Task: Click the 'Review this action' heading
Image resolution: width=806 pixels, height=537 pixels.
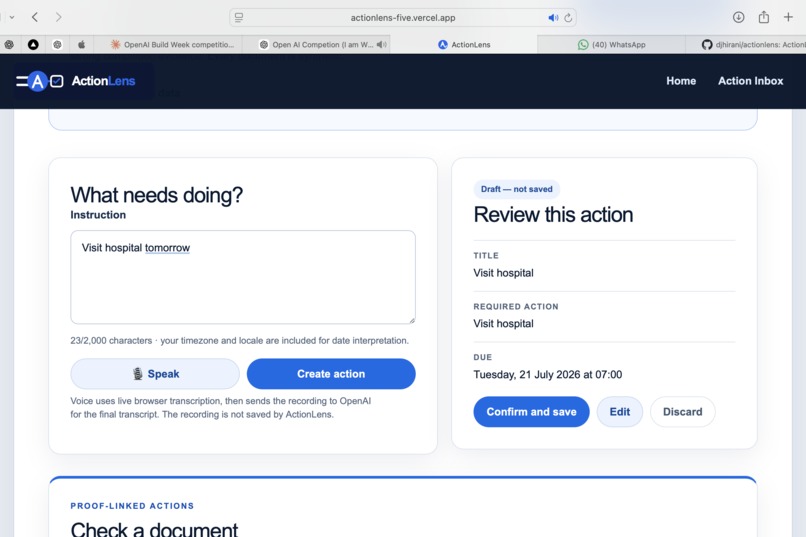Action: [x=553, y=215]
